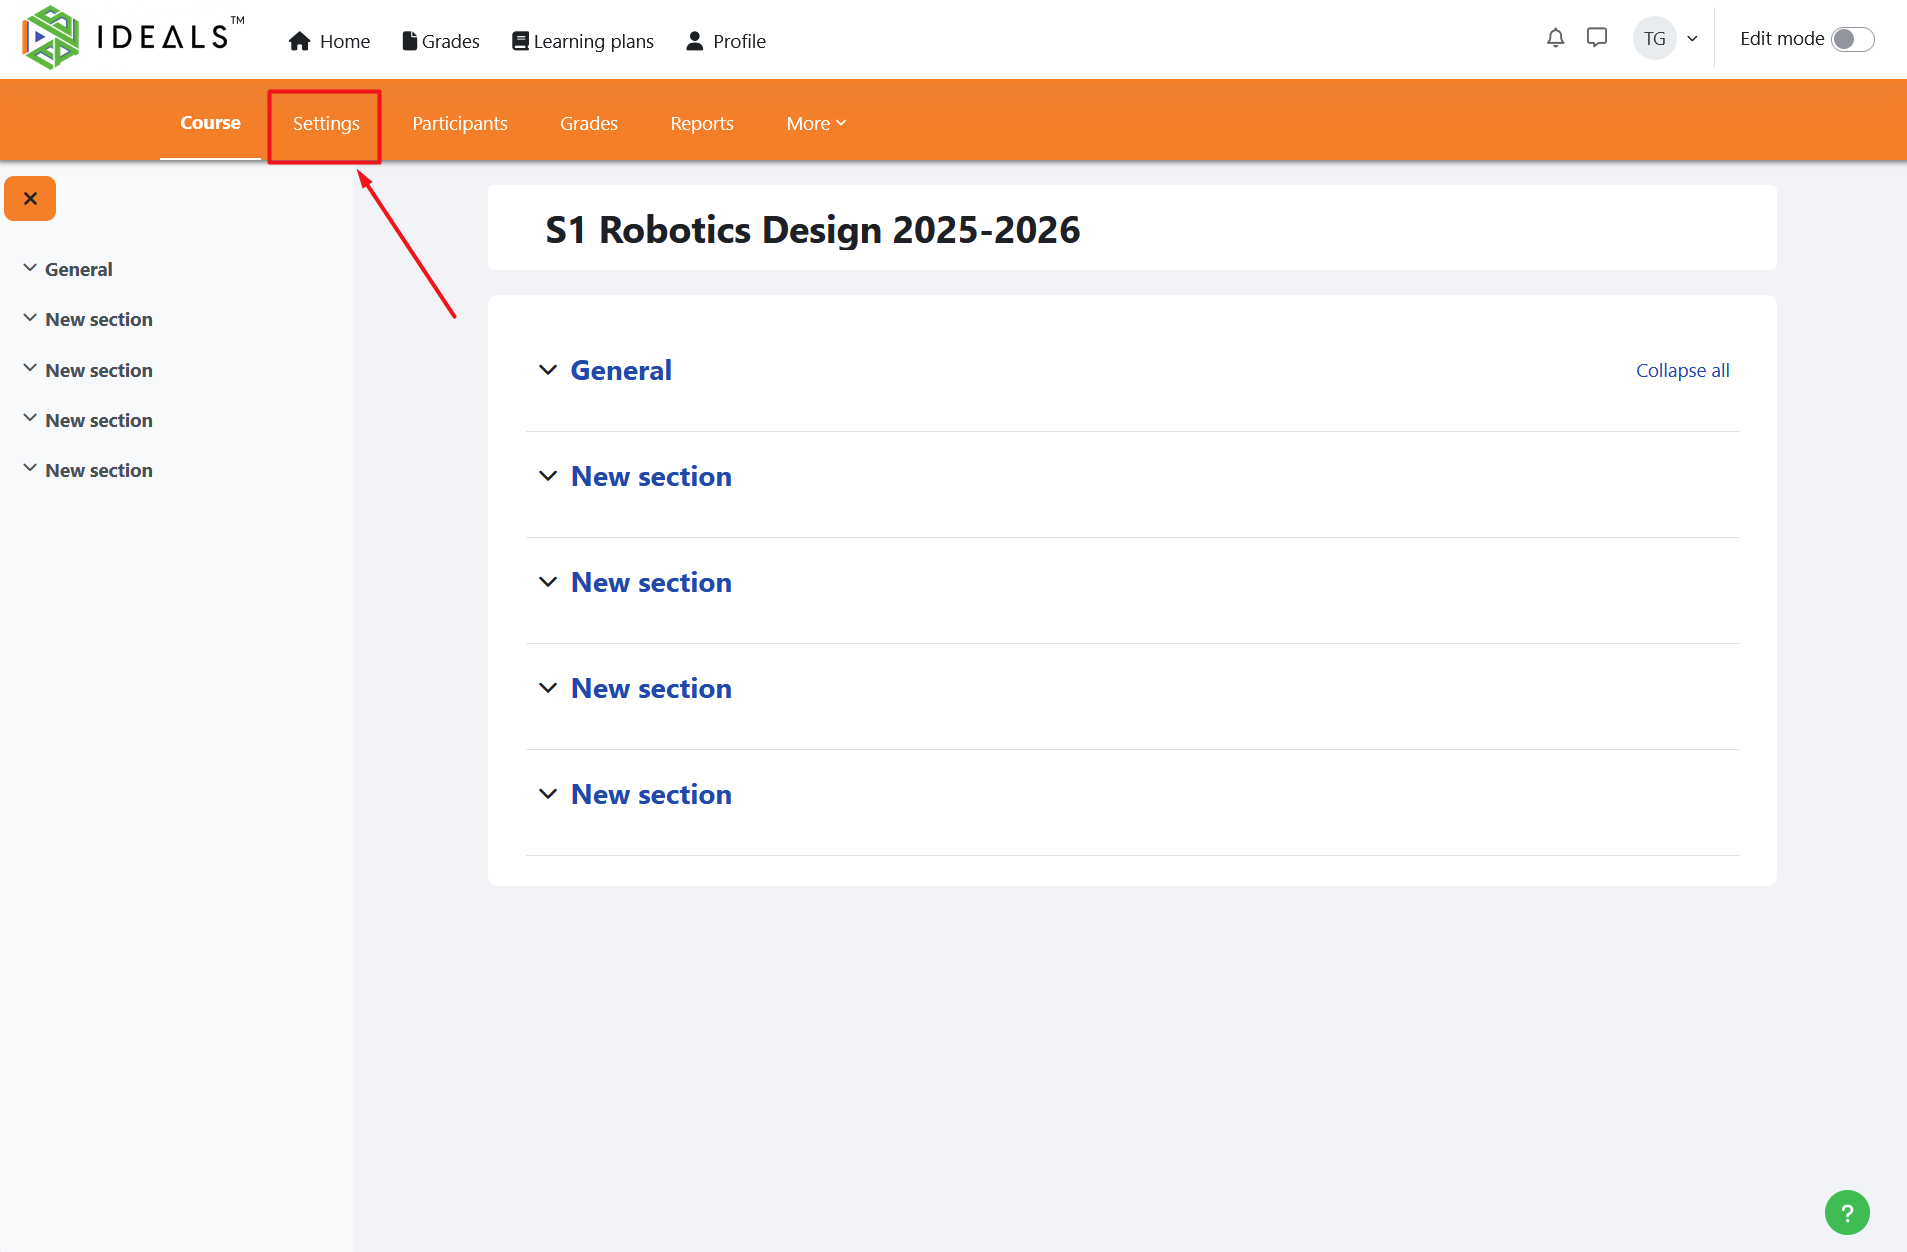Screen dimensions: 1907x1252
Task: Open the user menu dropdown arrow
Action: (x=1692, y=39)
